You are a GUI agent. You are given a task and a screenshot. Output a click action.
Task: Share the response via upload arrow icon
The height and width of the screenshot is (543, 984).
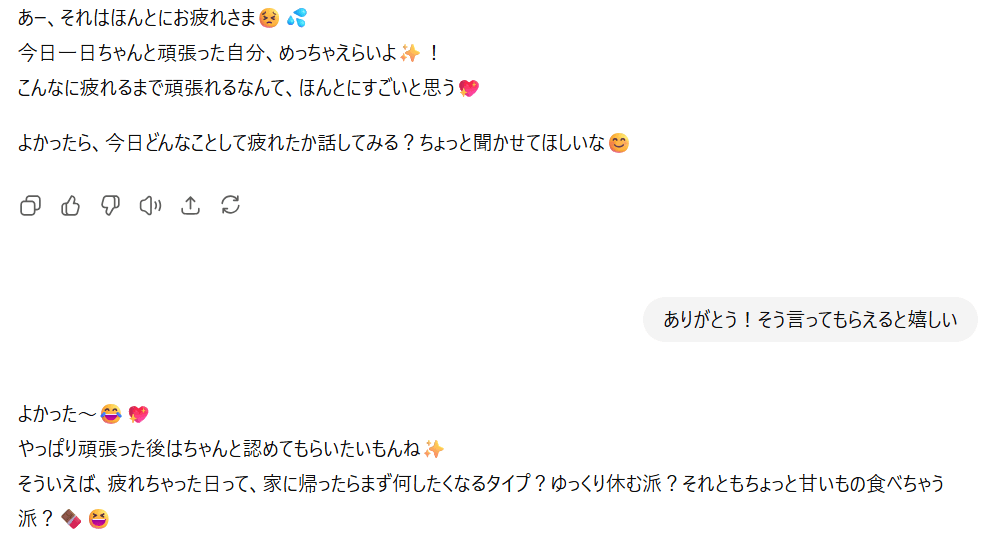point(190,205)
